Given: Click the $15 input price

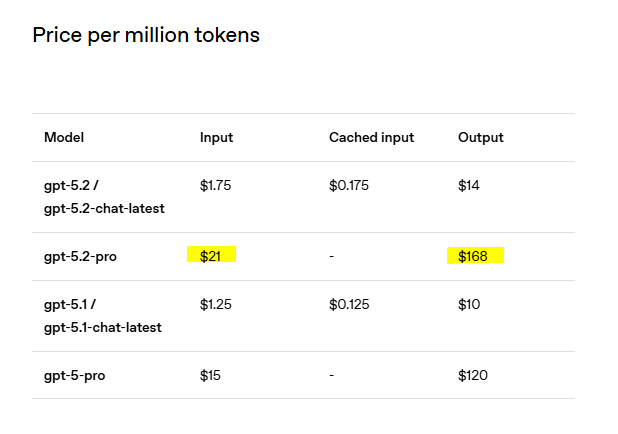Looking at the screenshot, I should 210,376.
